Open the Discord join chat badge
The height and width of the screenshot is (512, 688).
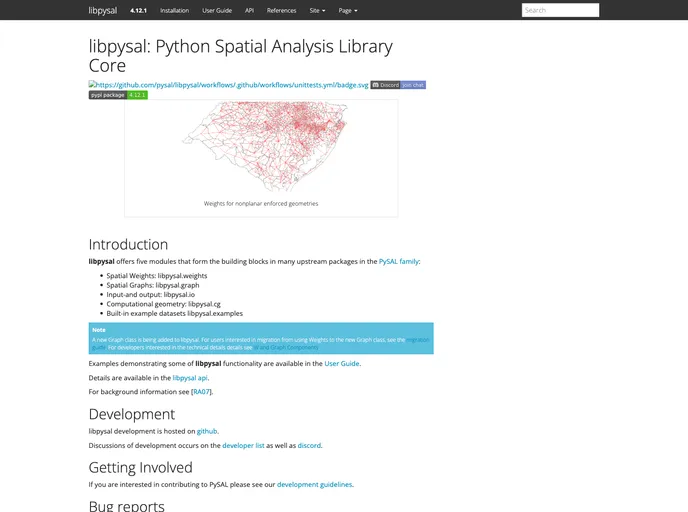pos(398,85)
